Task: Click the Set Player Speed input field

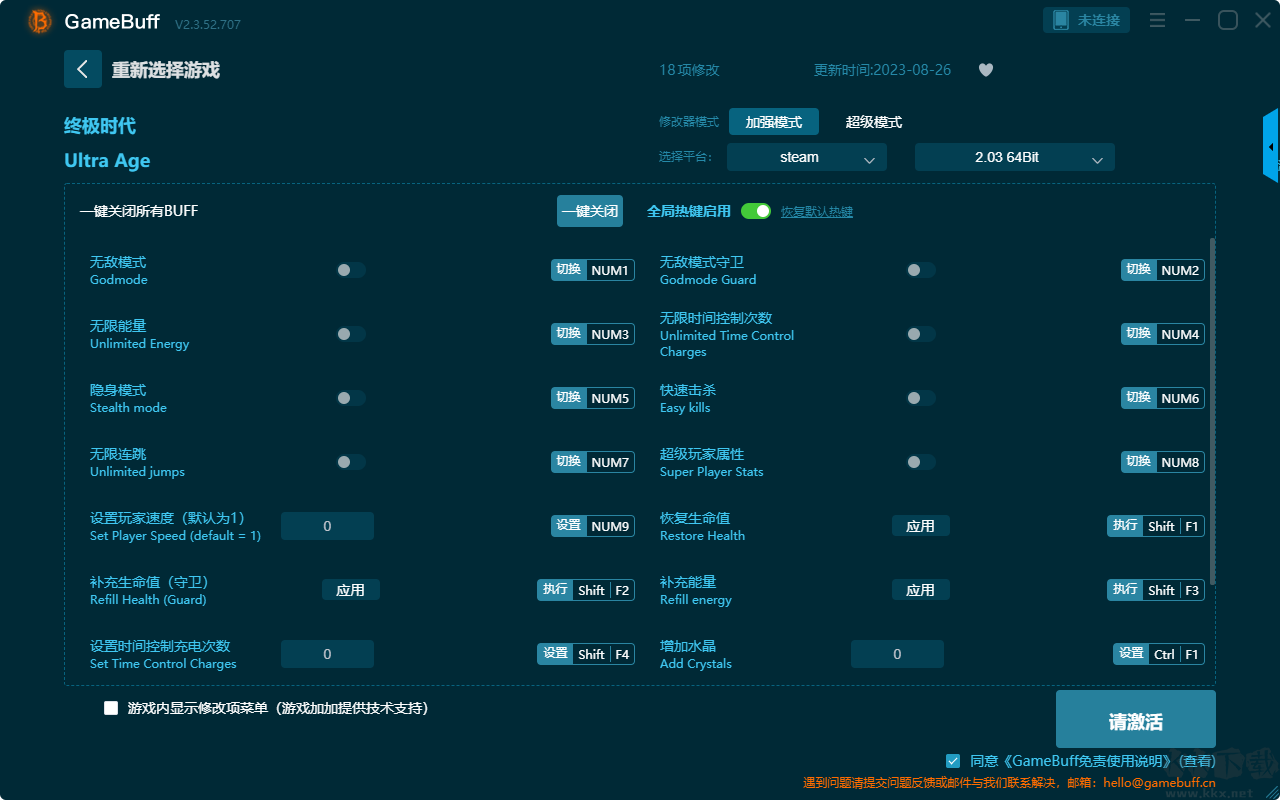Action: point(327,526)
